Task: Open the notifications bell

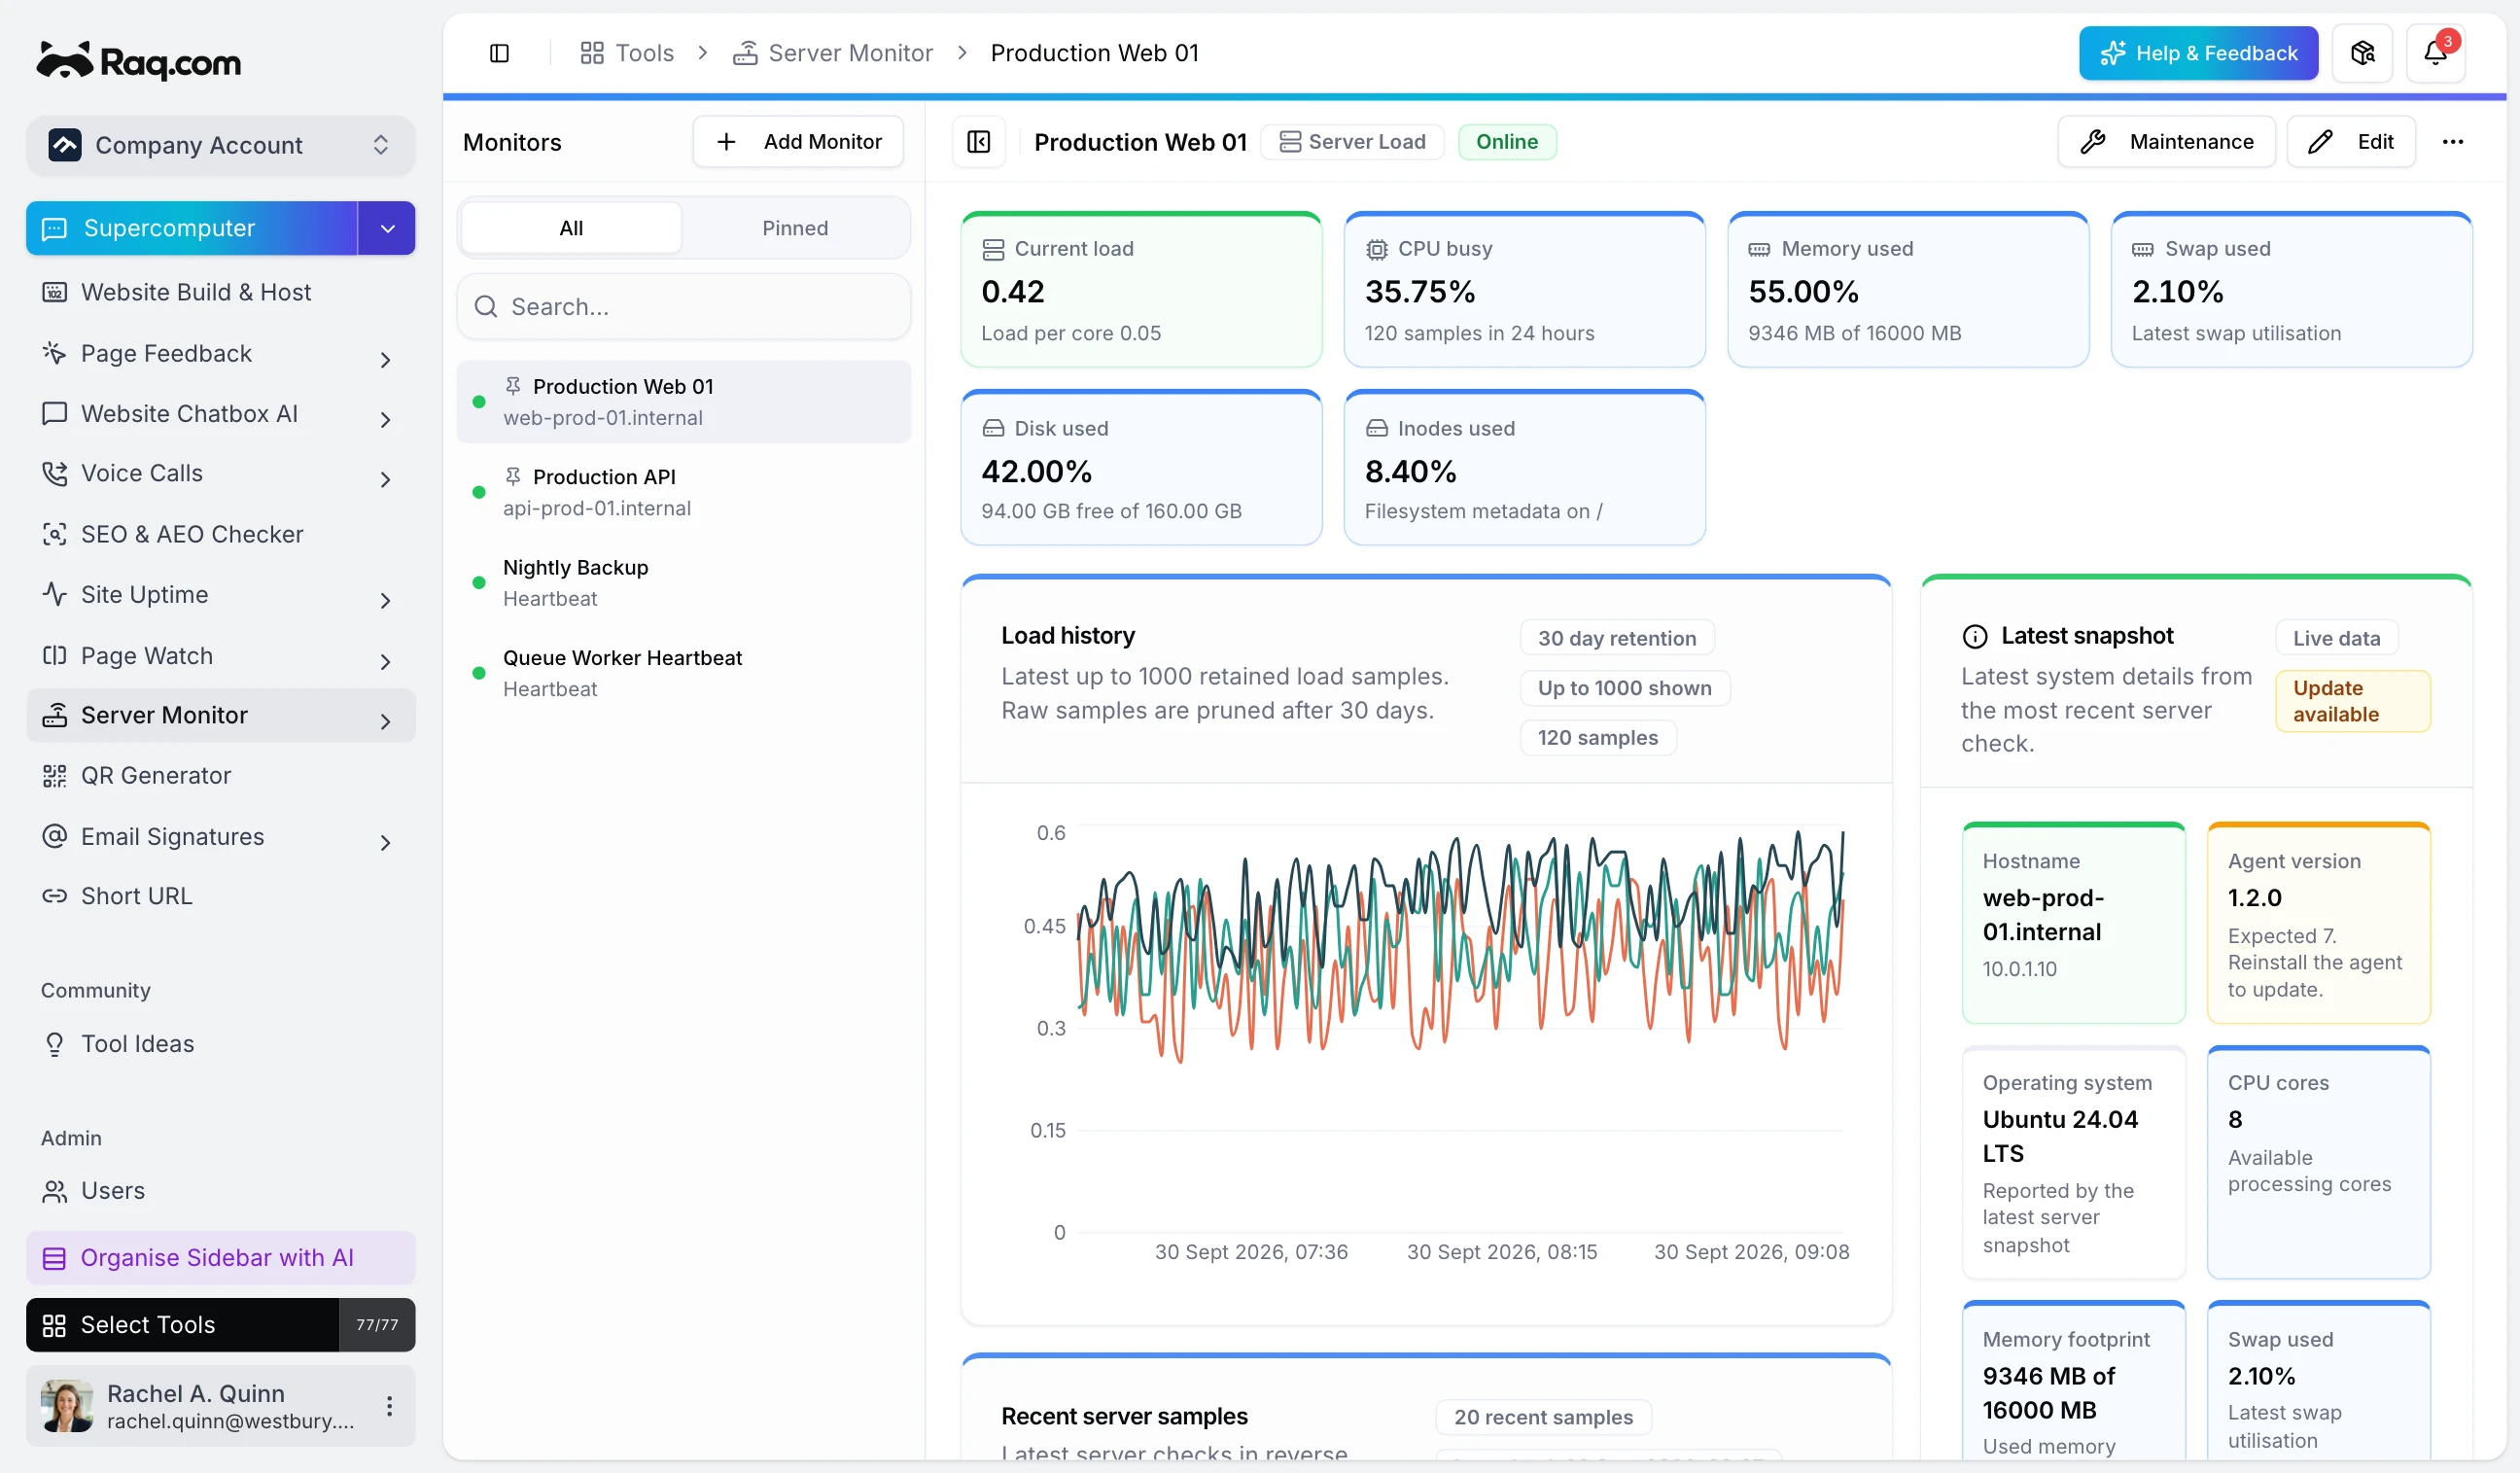Action: (2435, 53)
